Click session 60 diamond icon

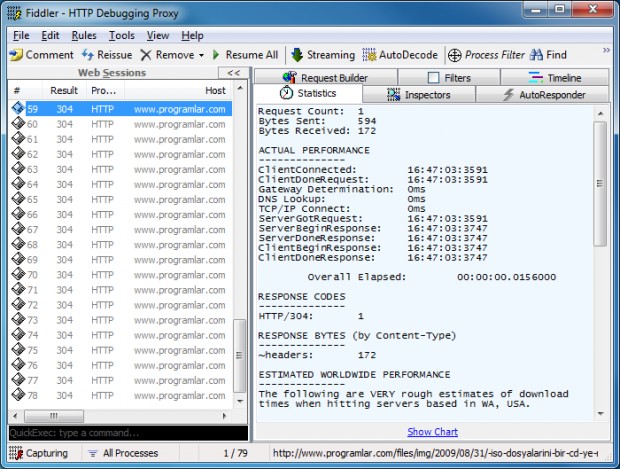click(x=18, y=123)
